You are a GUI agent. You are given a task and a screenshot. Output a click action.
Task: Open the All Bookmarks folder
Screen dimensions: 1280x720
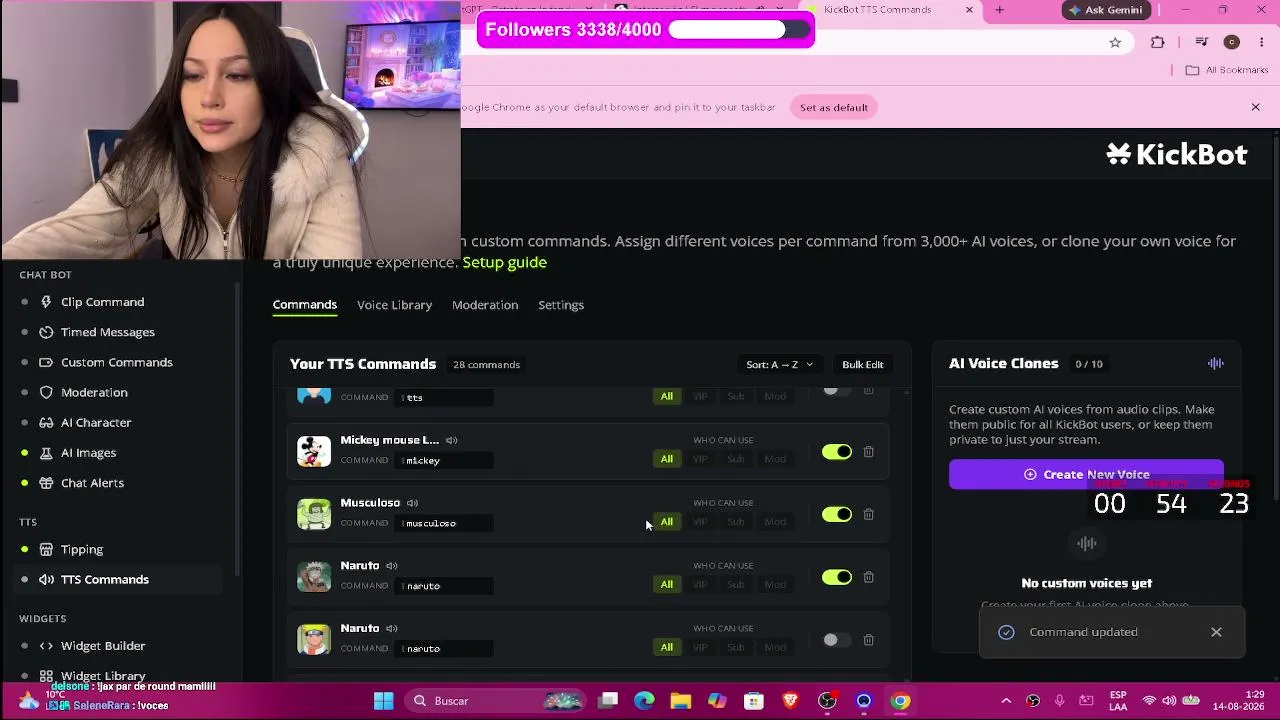click(1227, 70)
